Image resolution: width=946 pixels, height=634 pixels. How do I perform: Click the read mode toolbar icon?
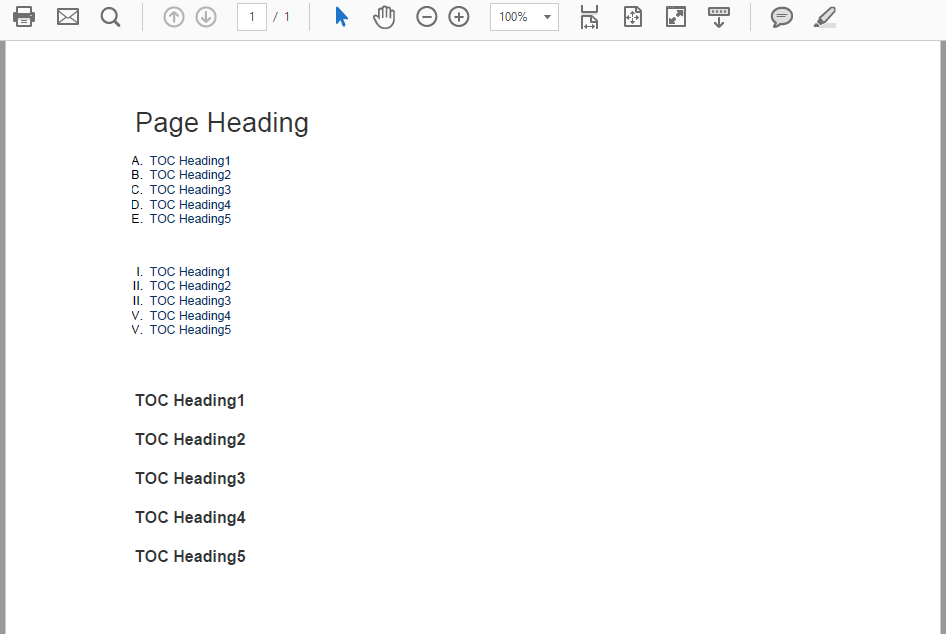pos(719,17)
